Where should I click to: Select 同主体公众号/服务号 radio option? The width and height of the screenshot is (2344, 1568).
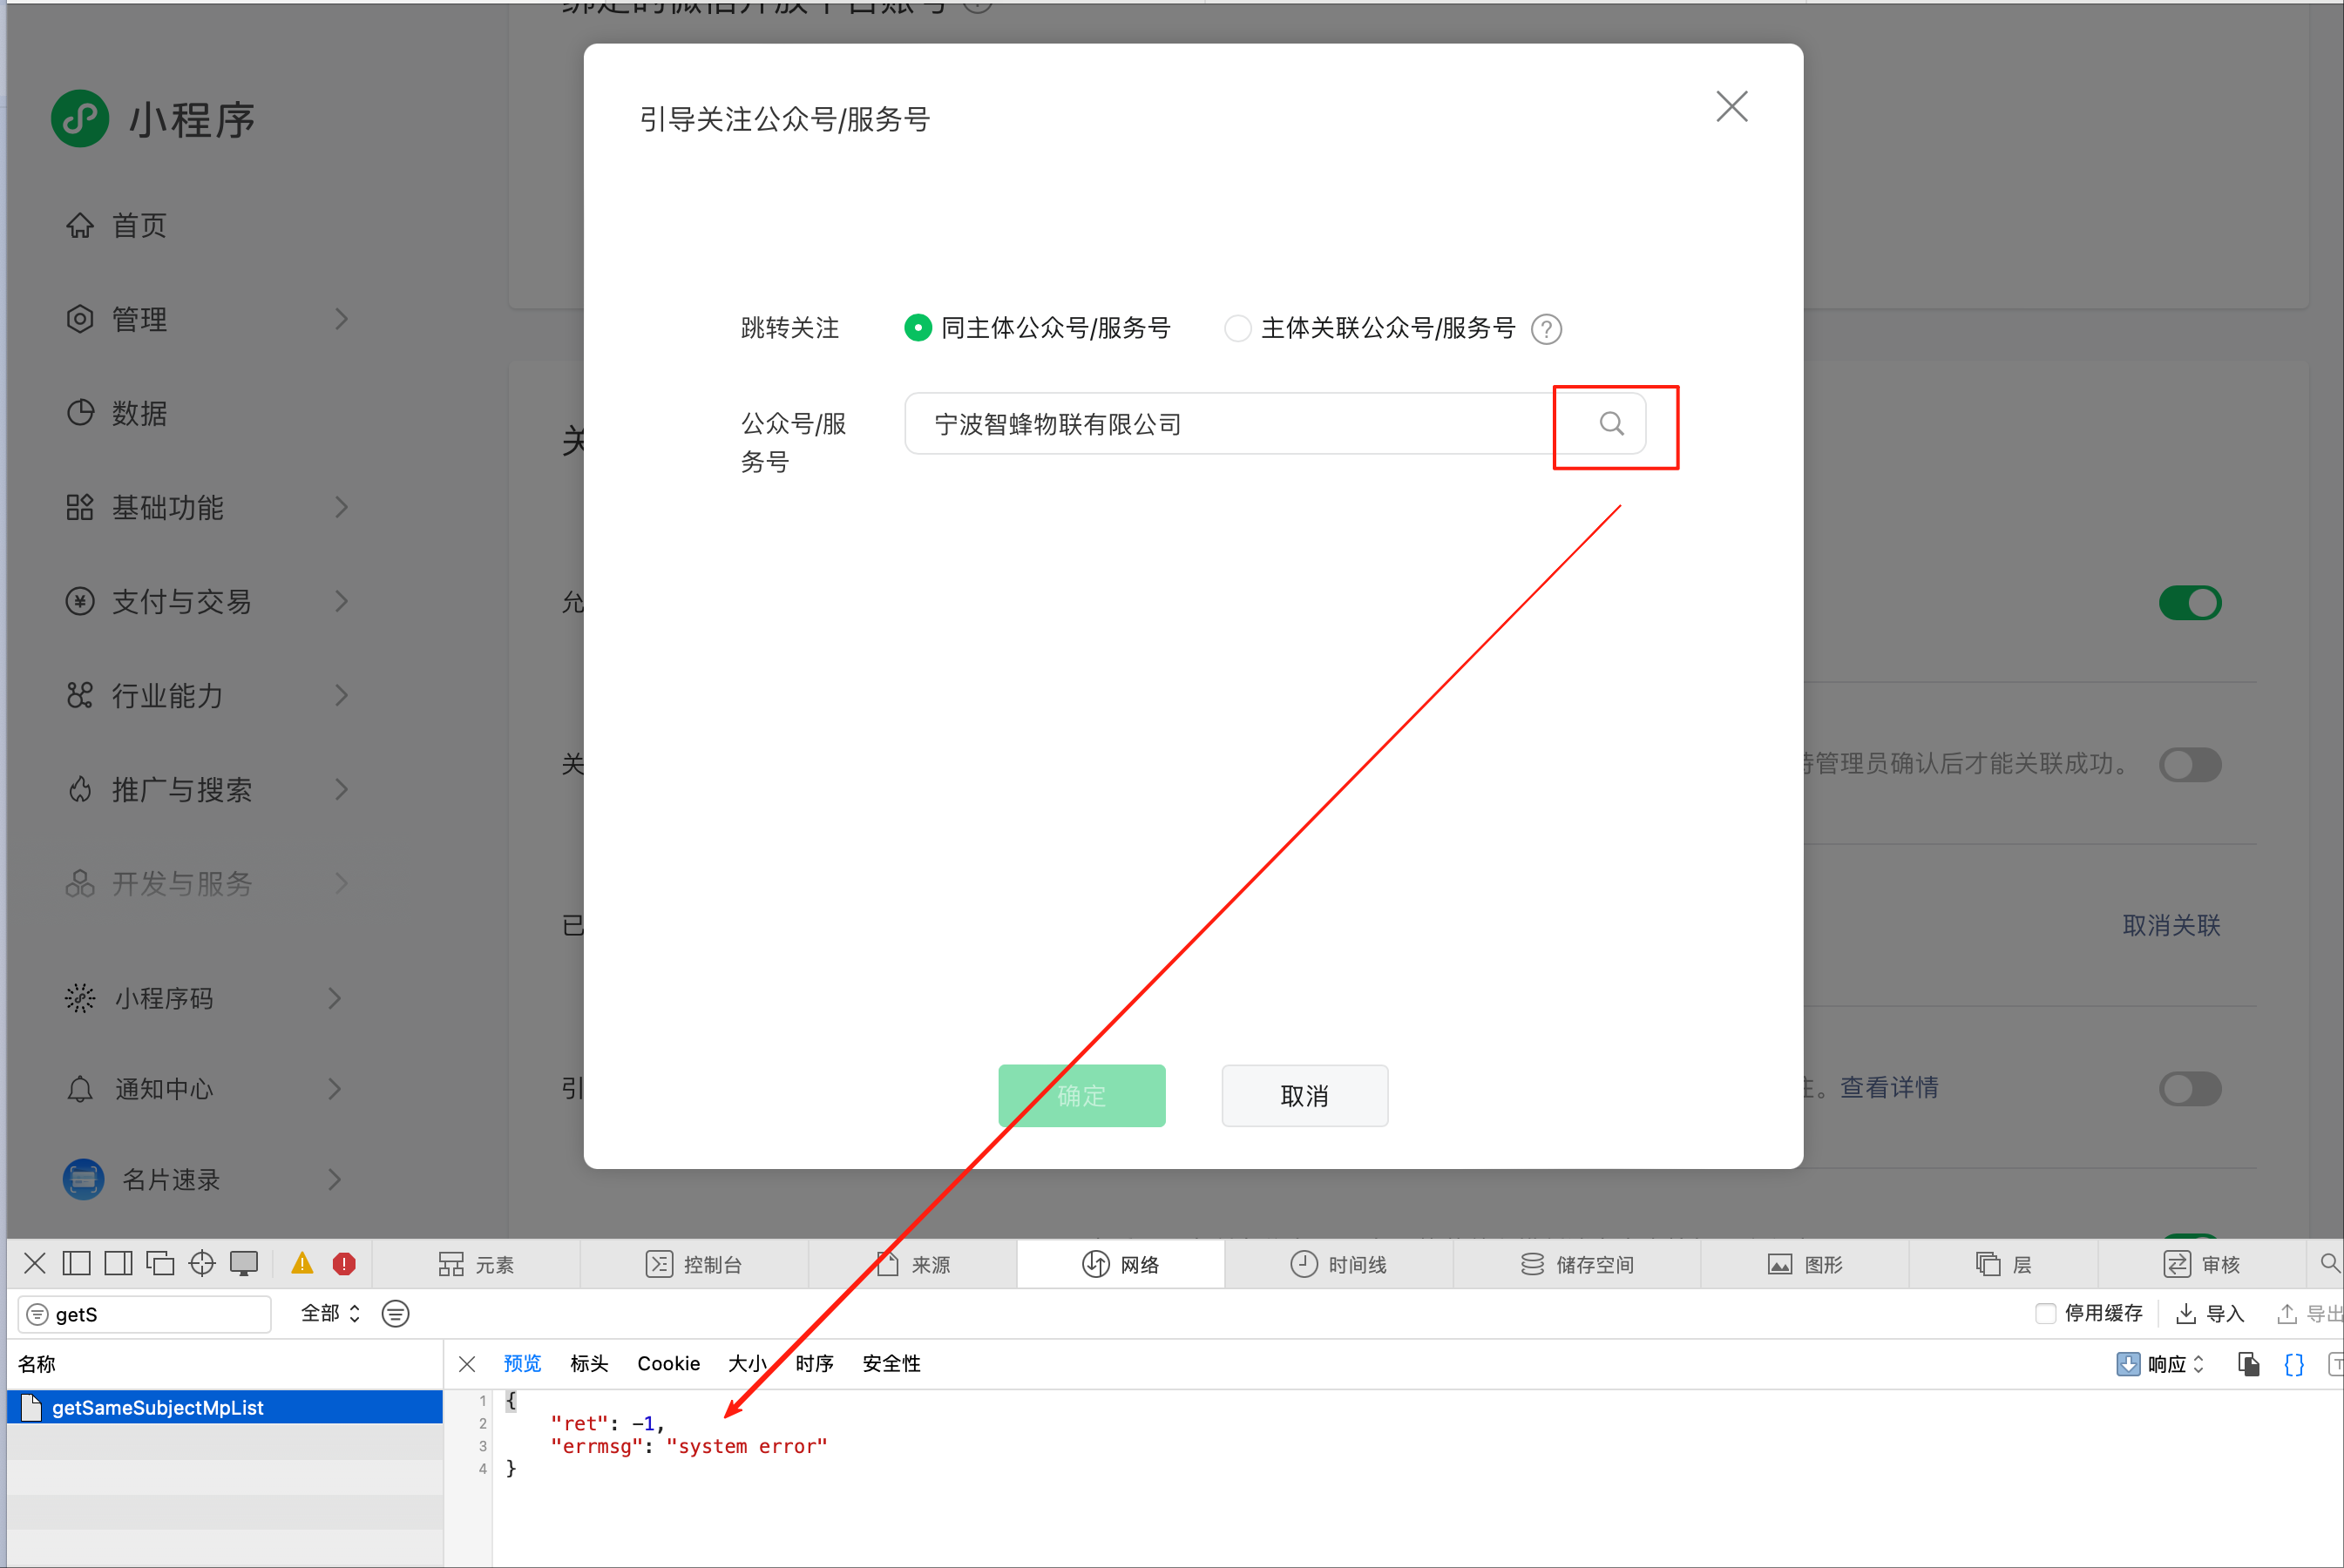coord(917,328)
